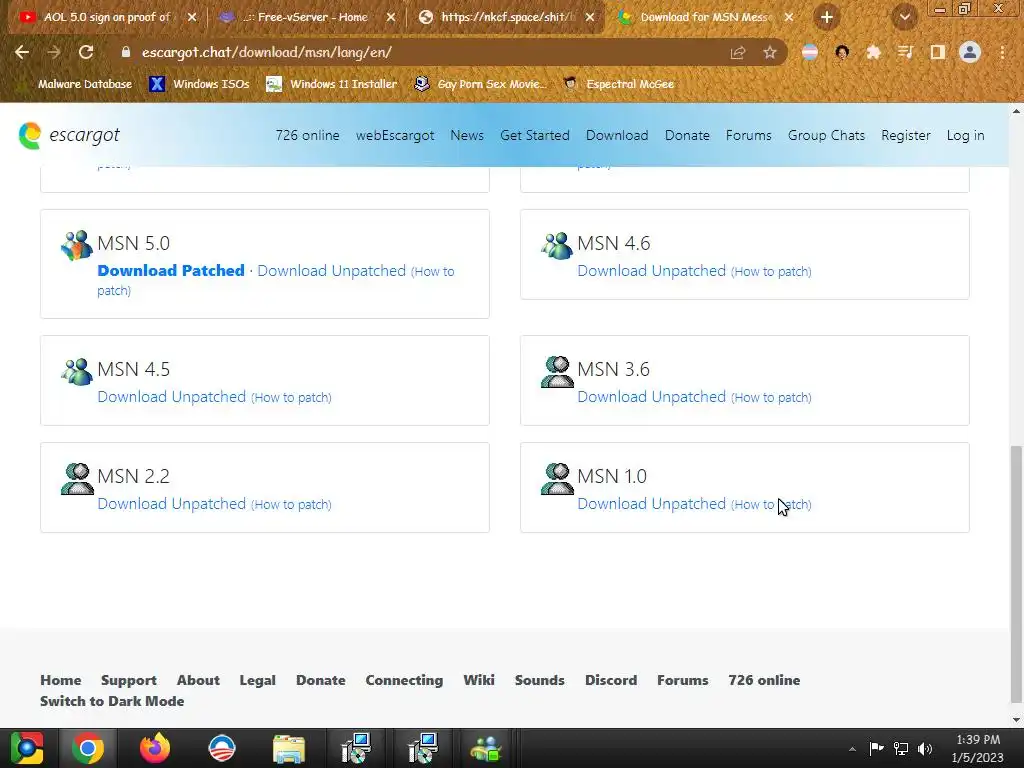Viewport: 1024px width, 768px height.
Task: Open the Discord footer link
Action: pyautogui.click(x=611, y=680)
